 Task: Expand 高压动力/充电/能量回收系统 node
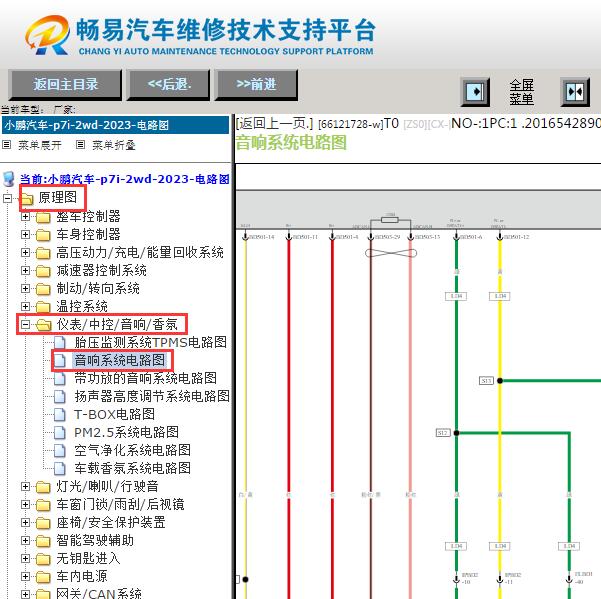[x=25, y=253]
